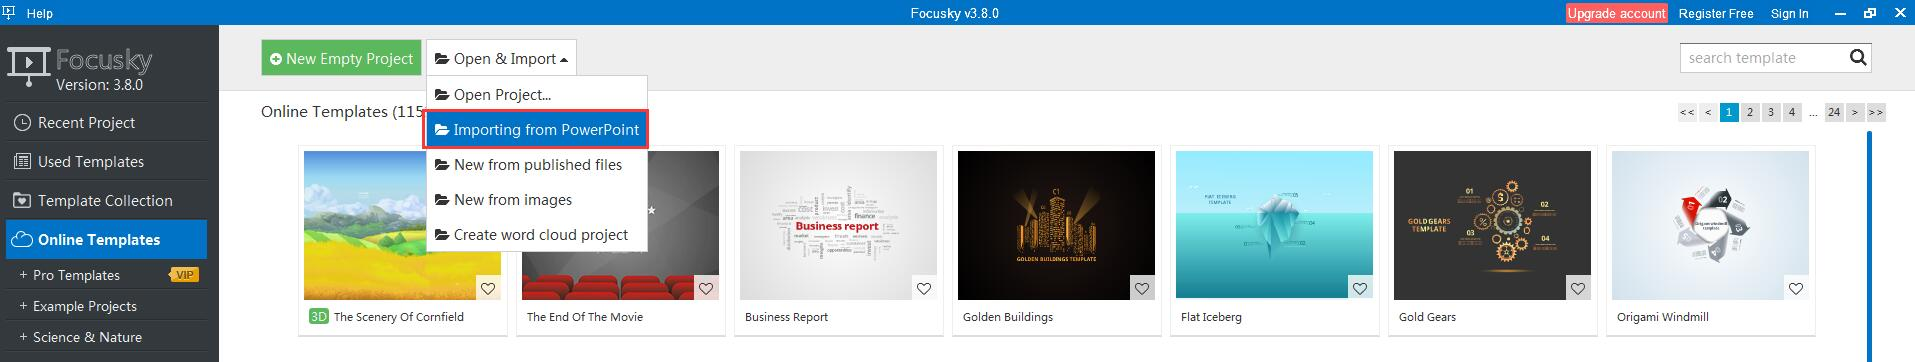This screenshot has height=362, width=1915.
Task: Go to previous page of templates
Action: (x=1708, y=112)
